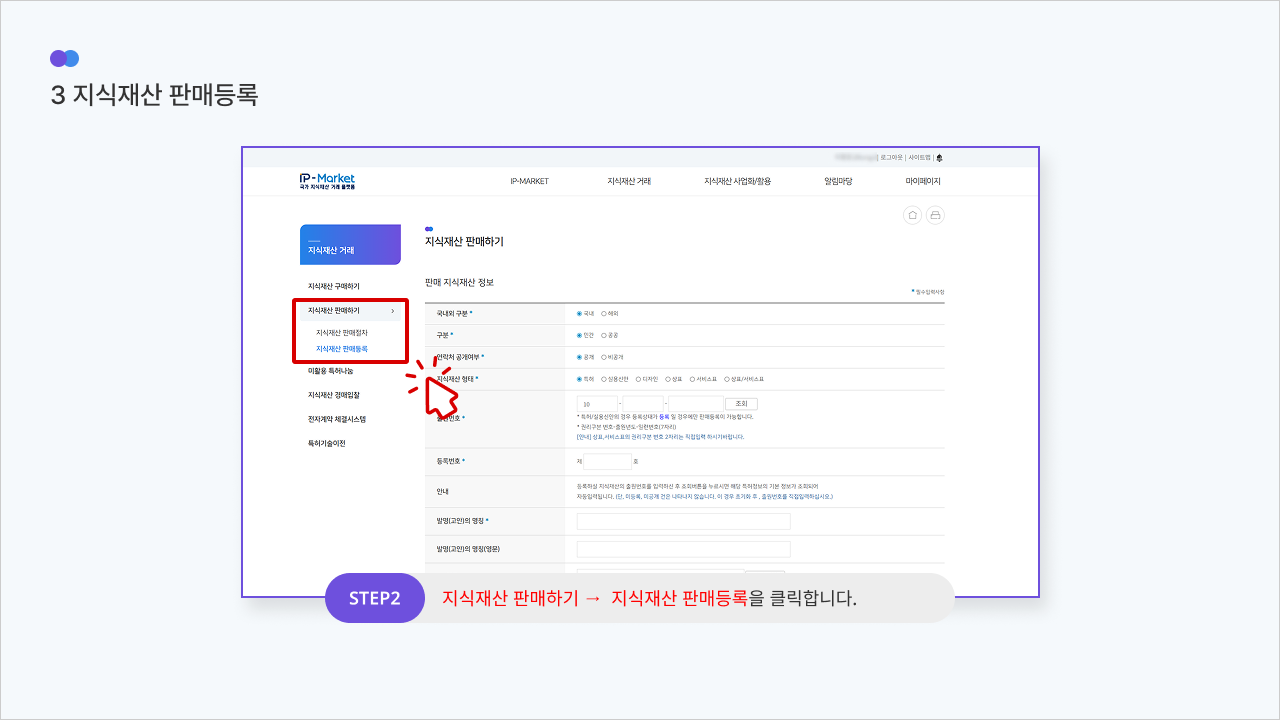Screen dimensions: 1280x720
Task: Open 마이페이지 in the top navigation
Action: click(923, 181)
